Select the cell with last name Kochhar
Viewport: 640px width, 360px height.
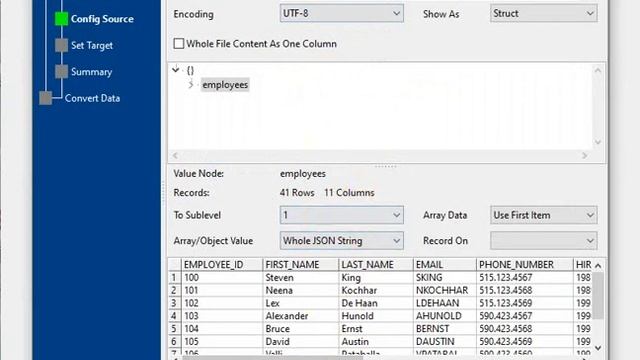point(376,291)
